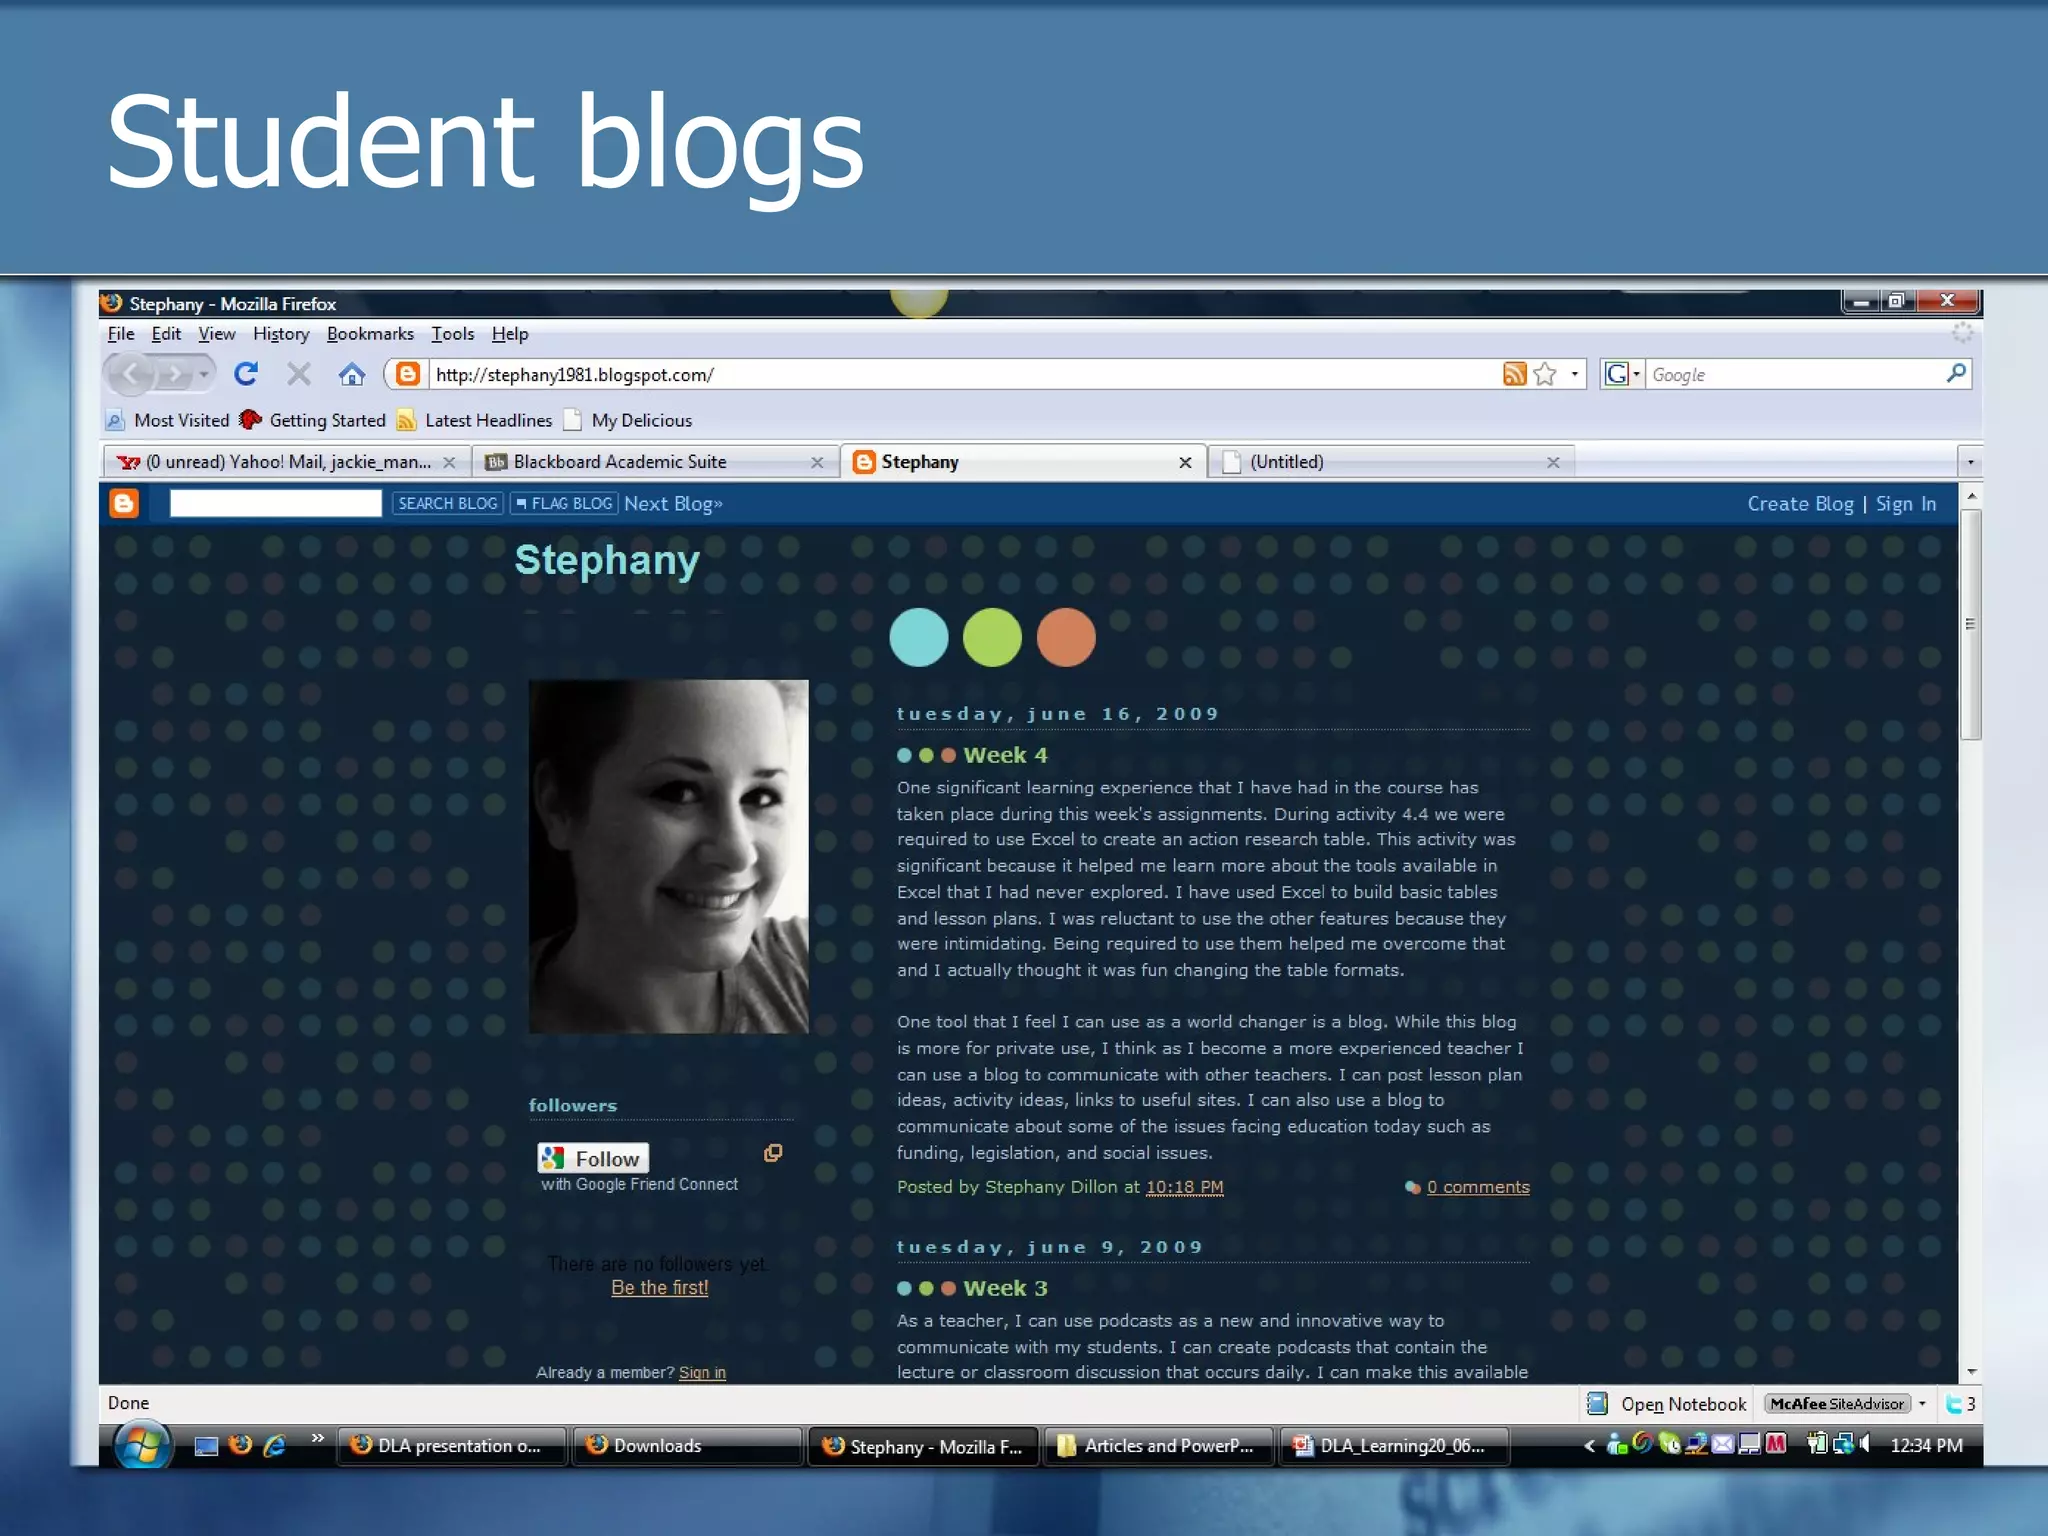
Task: Click the Google search box
Action: click(1795, 374)
